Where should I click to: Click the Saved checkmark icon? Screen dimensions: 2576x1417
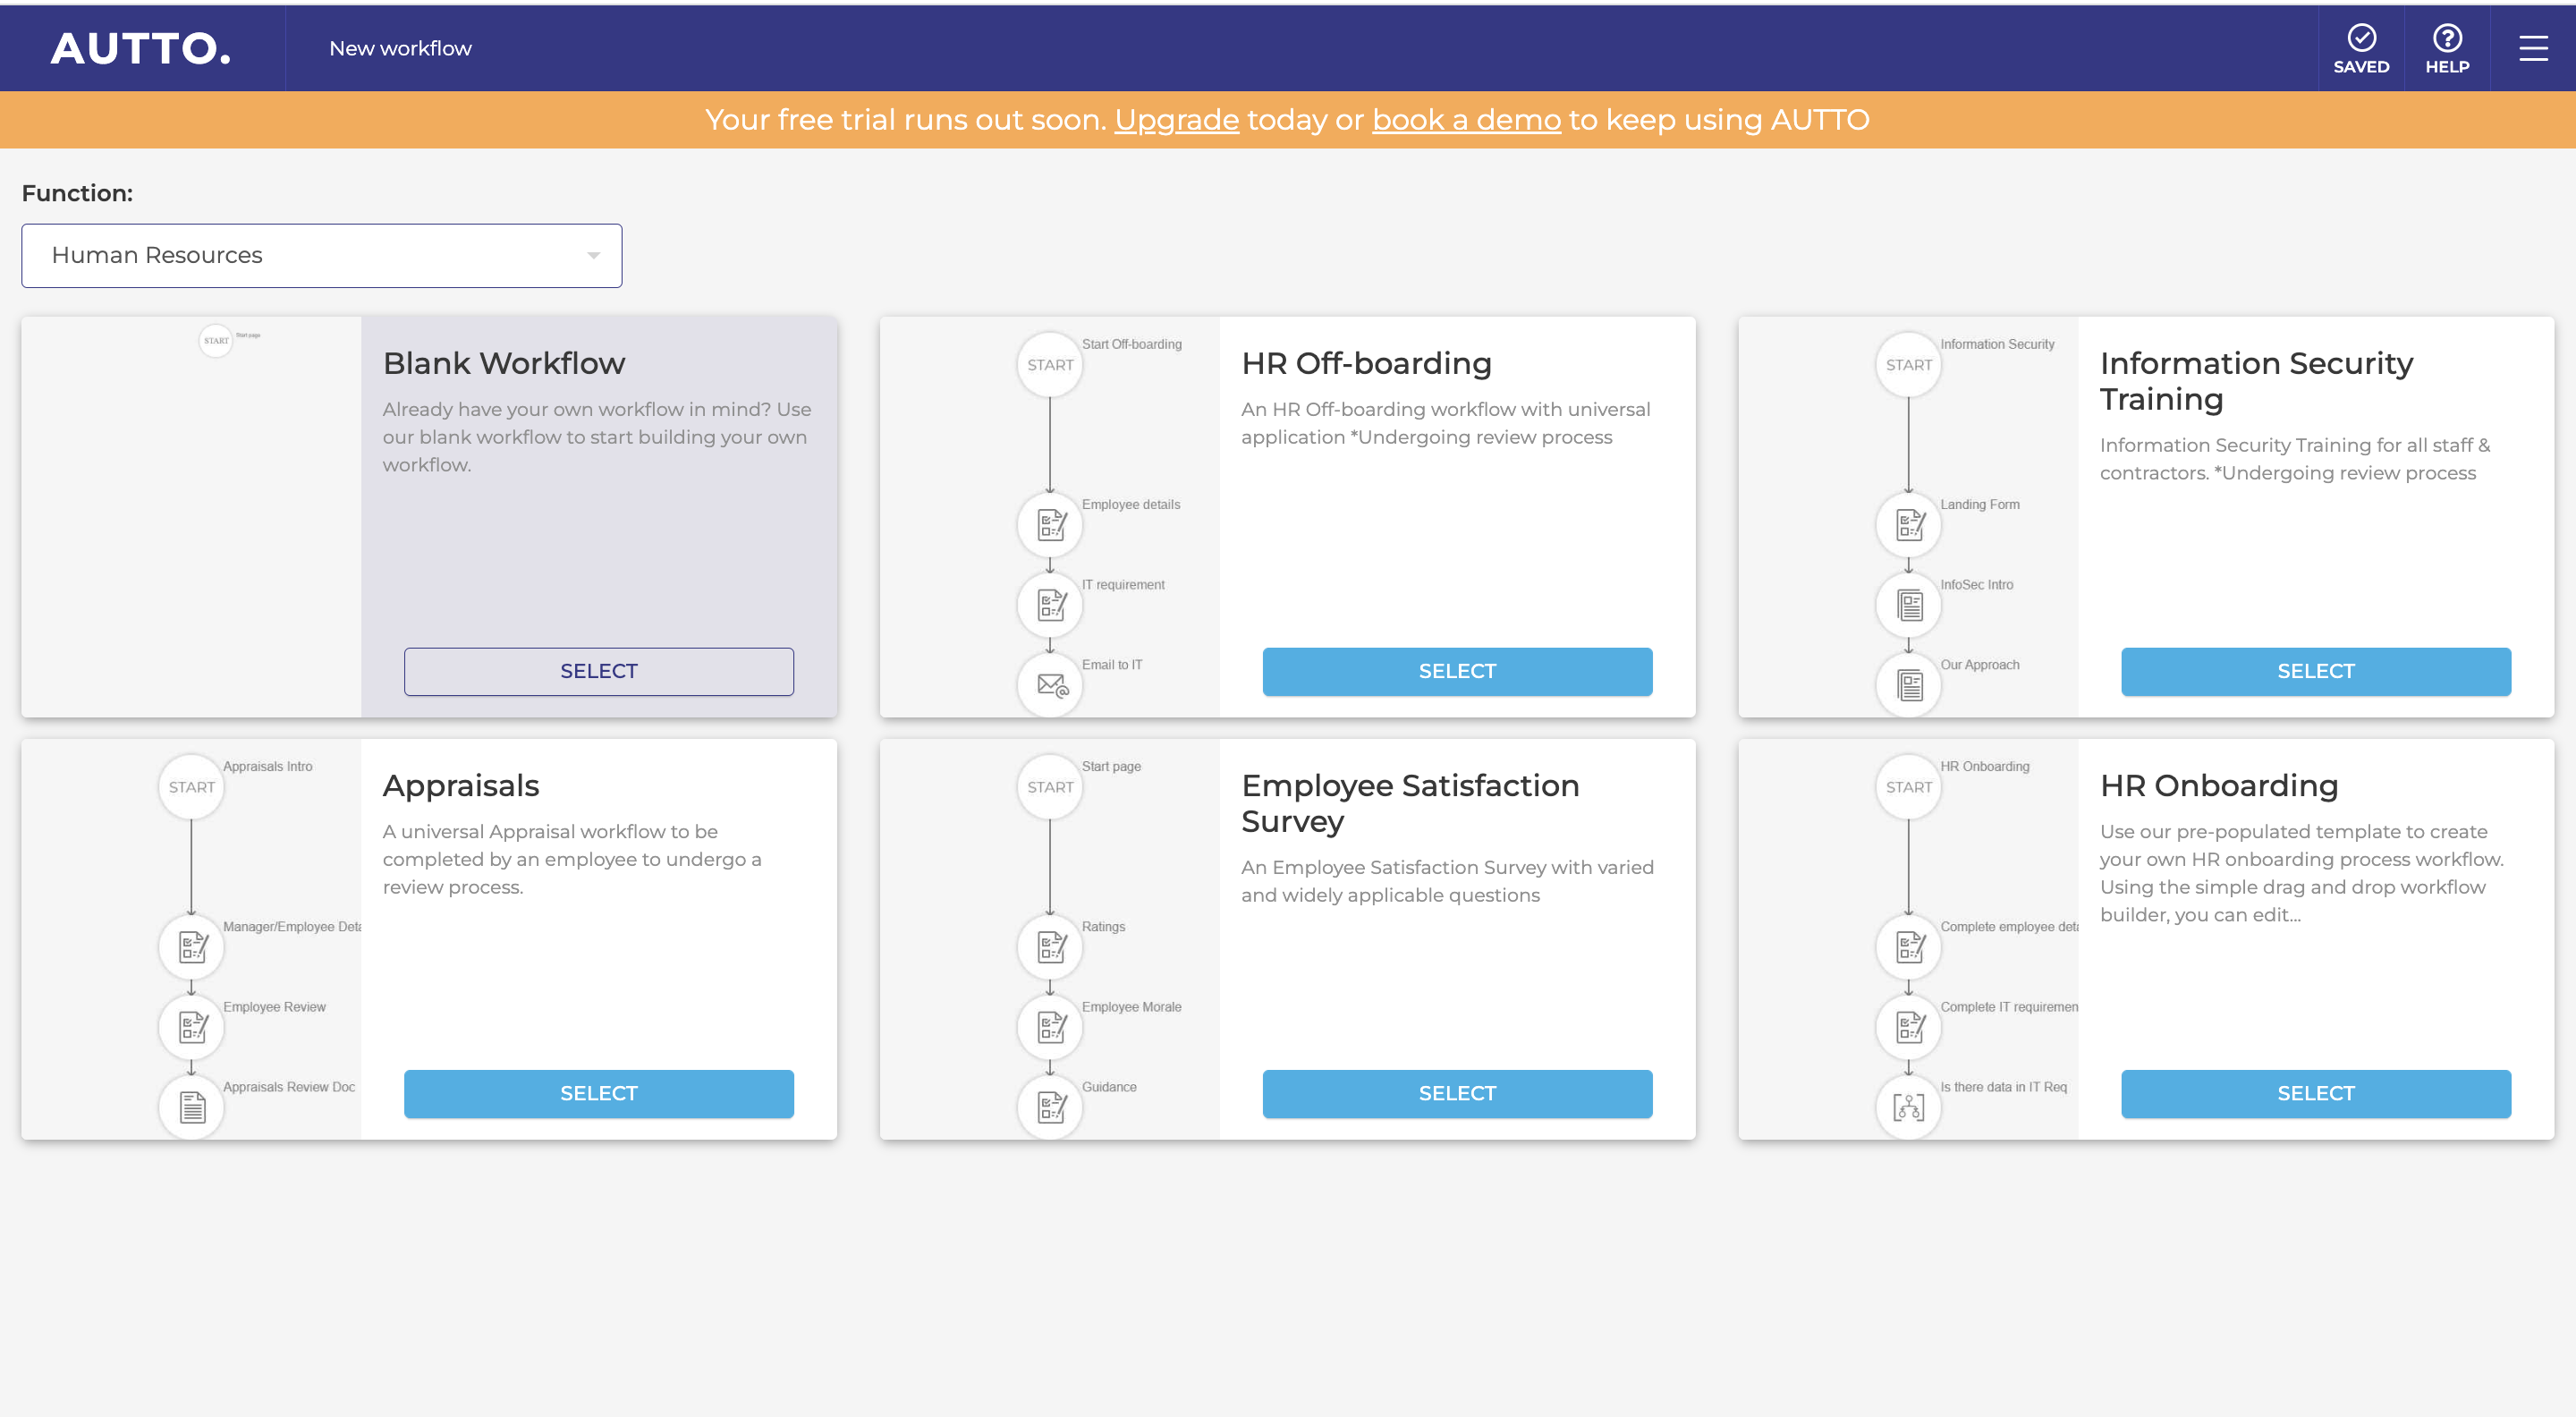(2361, 38)
